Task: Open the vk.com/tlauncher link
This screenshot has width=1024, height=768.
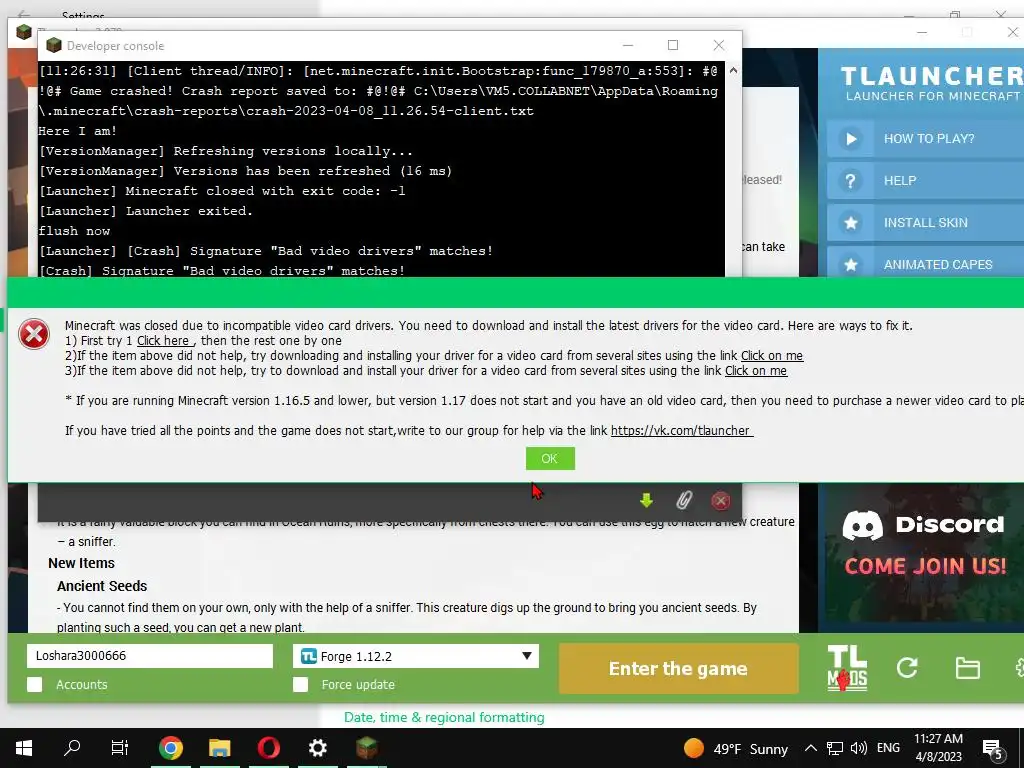Action: [x=681, y=430]
